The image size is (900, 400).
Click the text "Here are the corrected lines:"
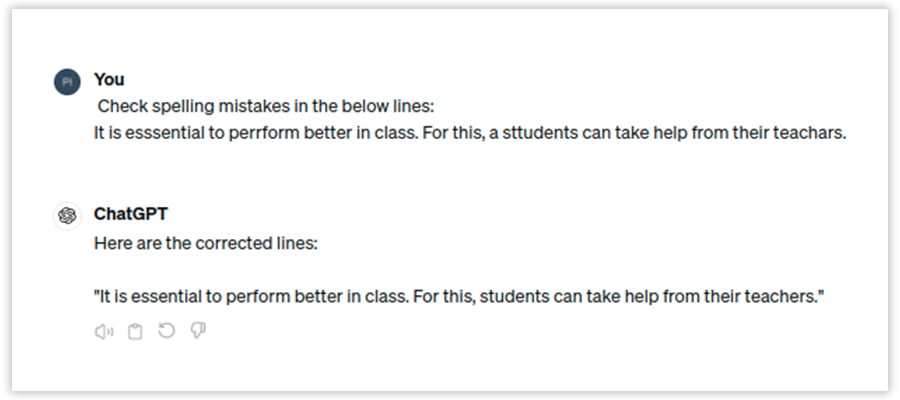(x=205, y=242)
